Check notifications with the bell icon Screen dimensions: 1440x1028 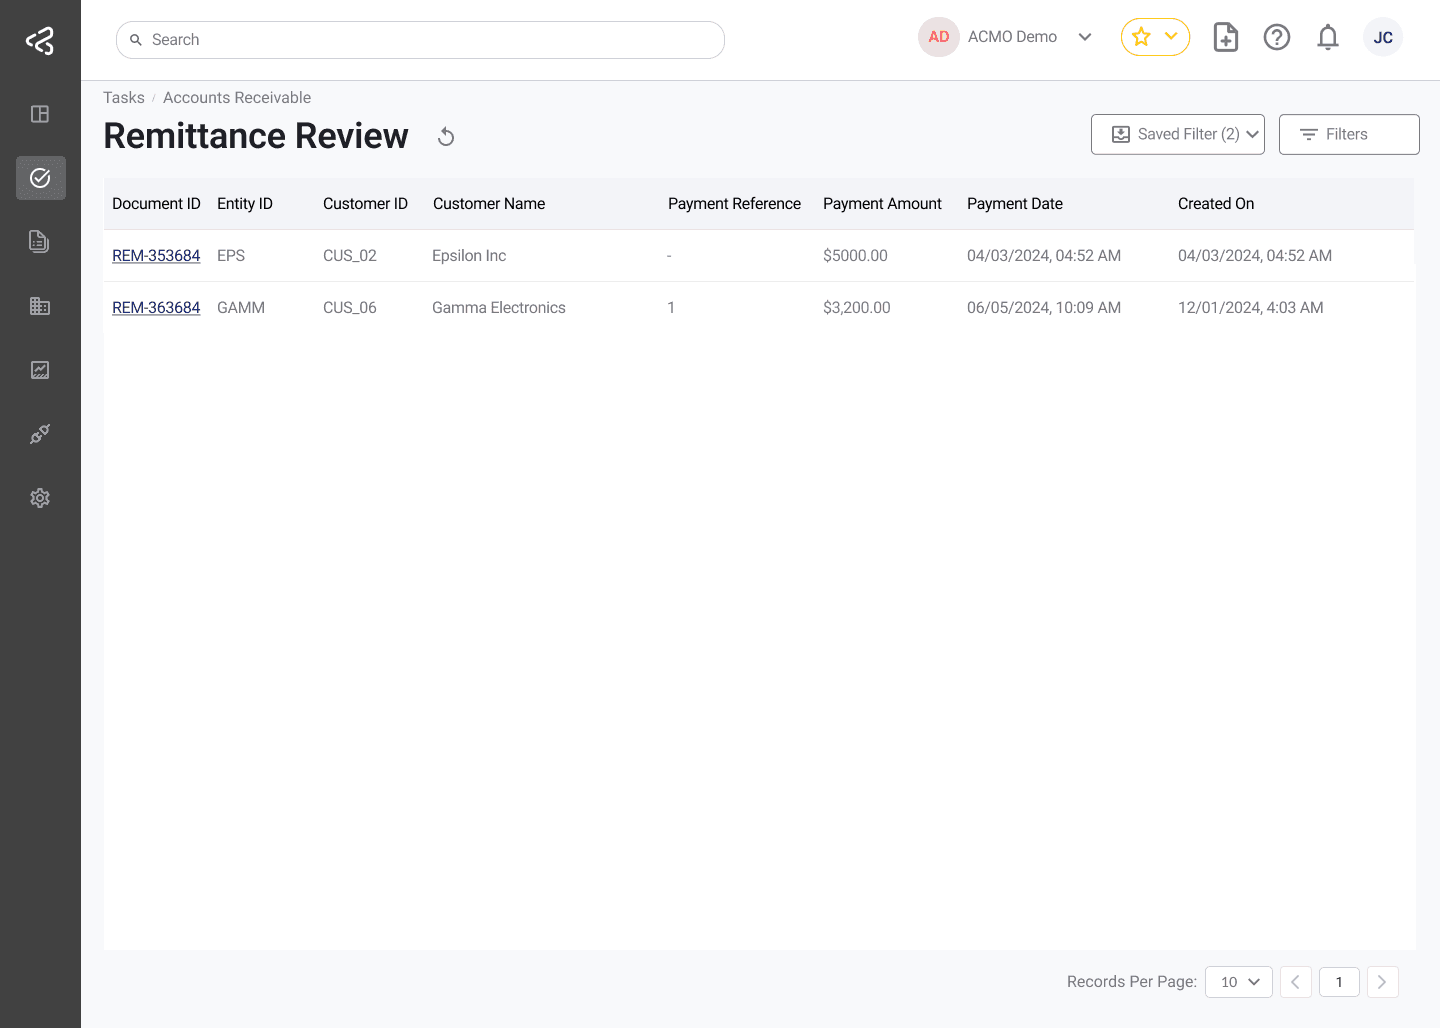pos(1328,37)
